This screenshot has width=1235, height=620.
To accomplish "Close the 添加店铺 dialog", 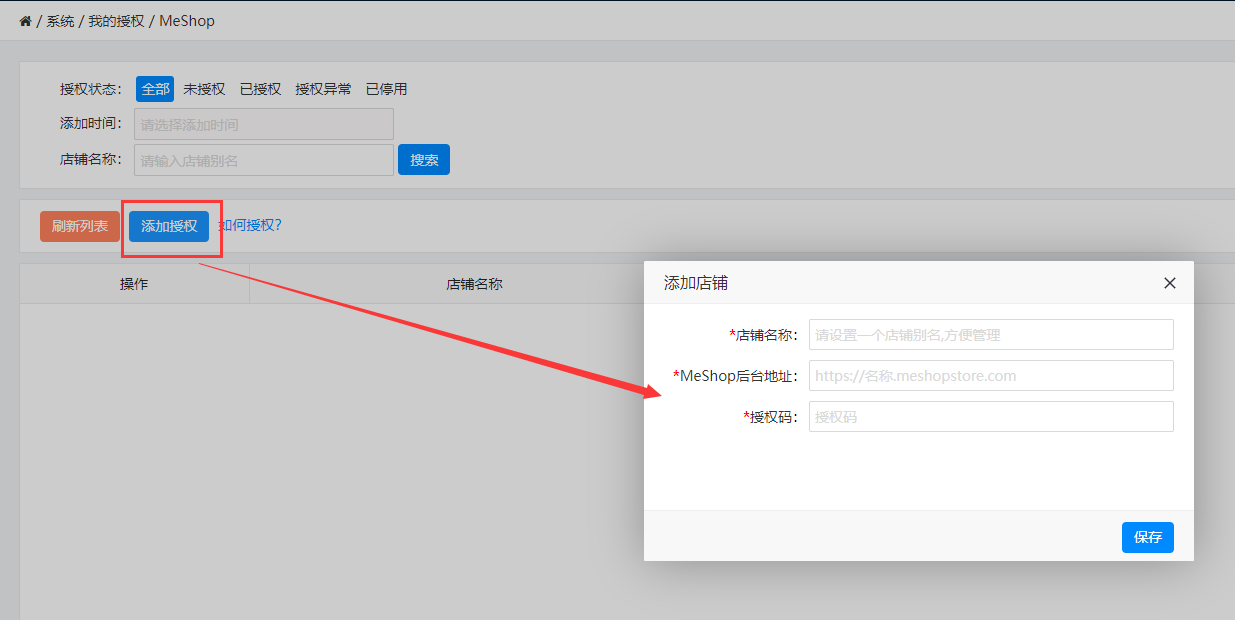I will (1170, 283).
